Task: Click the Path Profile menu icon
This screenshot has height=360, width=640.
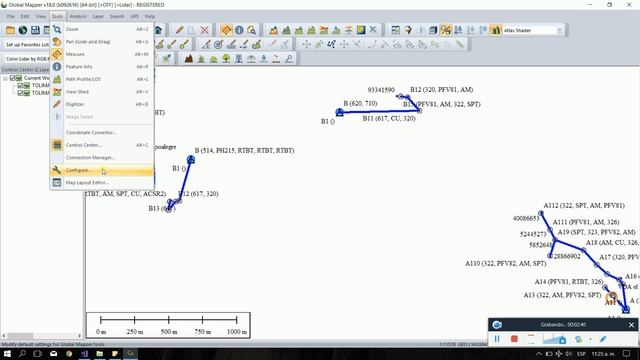Action: (x=57, y=79)
